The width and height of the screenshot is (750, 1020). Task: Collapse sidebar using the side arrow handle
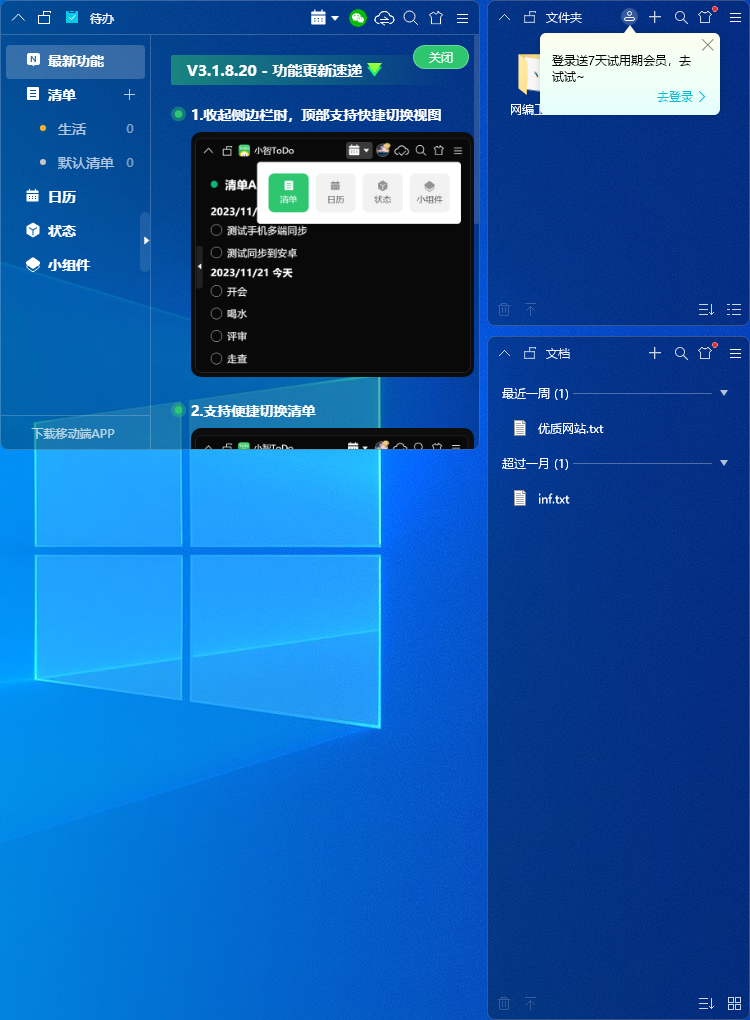coord(146,241)
